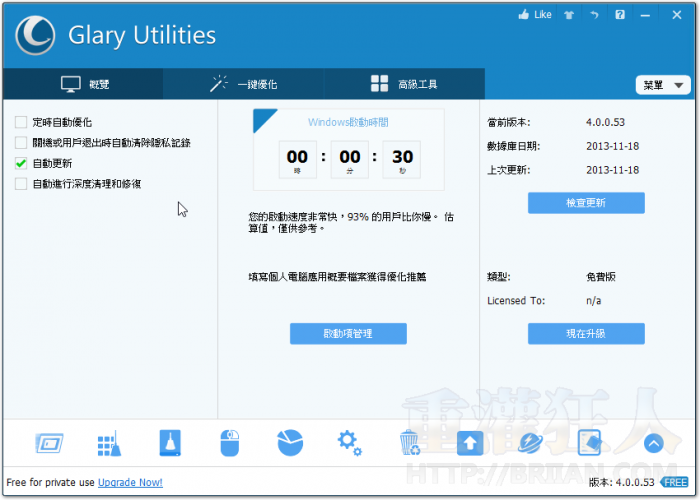Click the 免費版 type value
700x500 pixels.
point(601,277)
